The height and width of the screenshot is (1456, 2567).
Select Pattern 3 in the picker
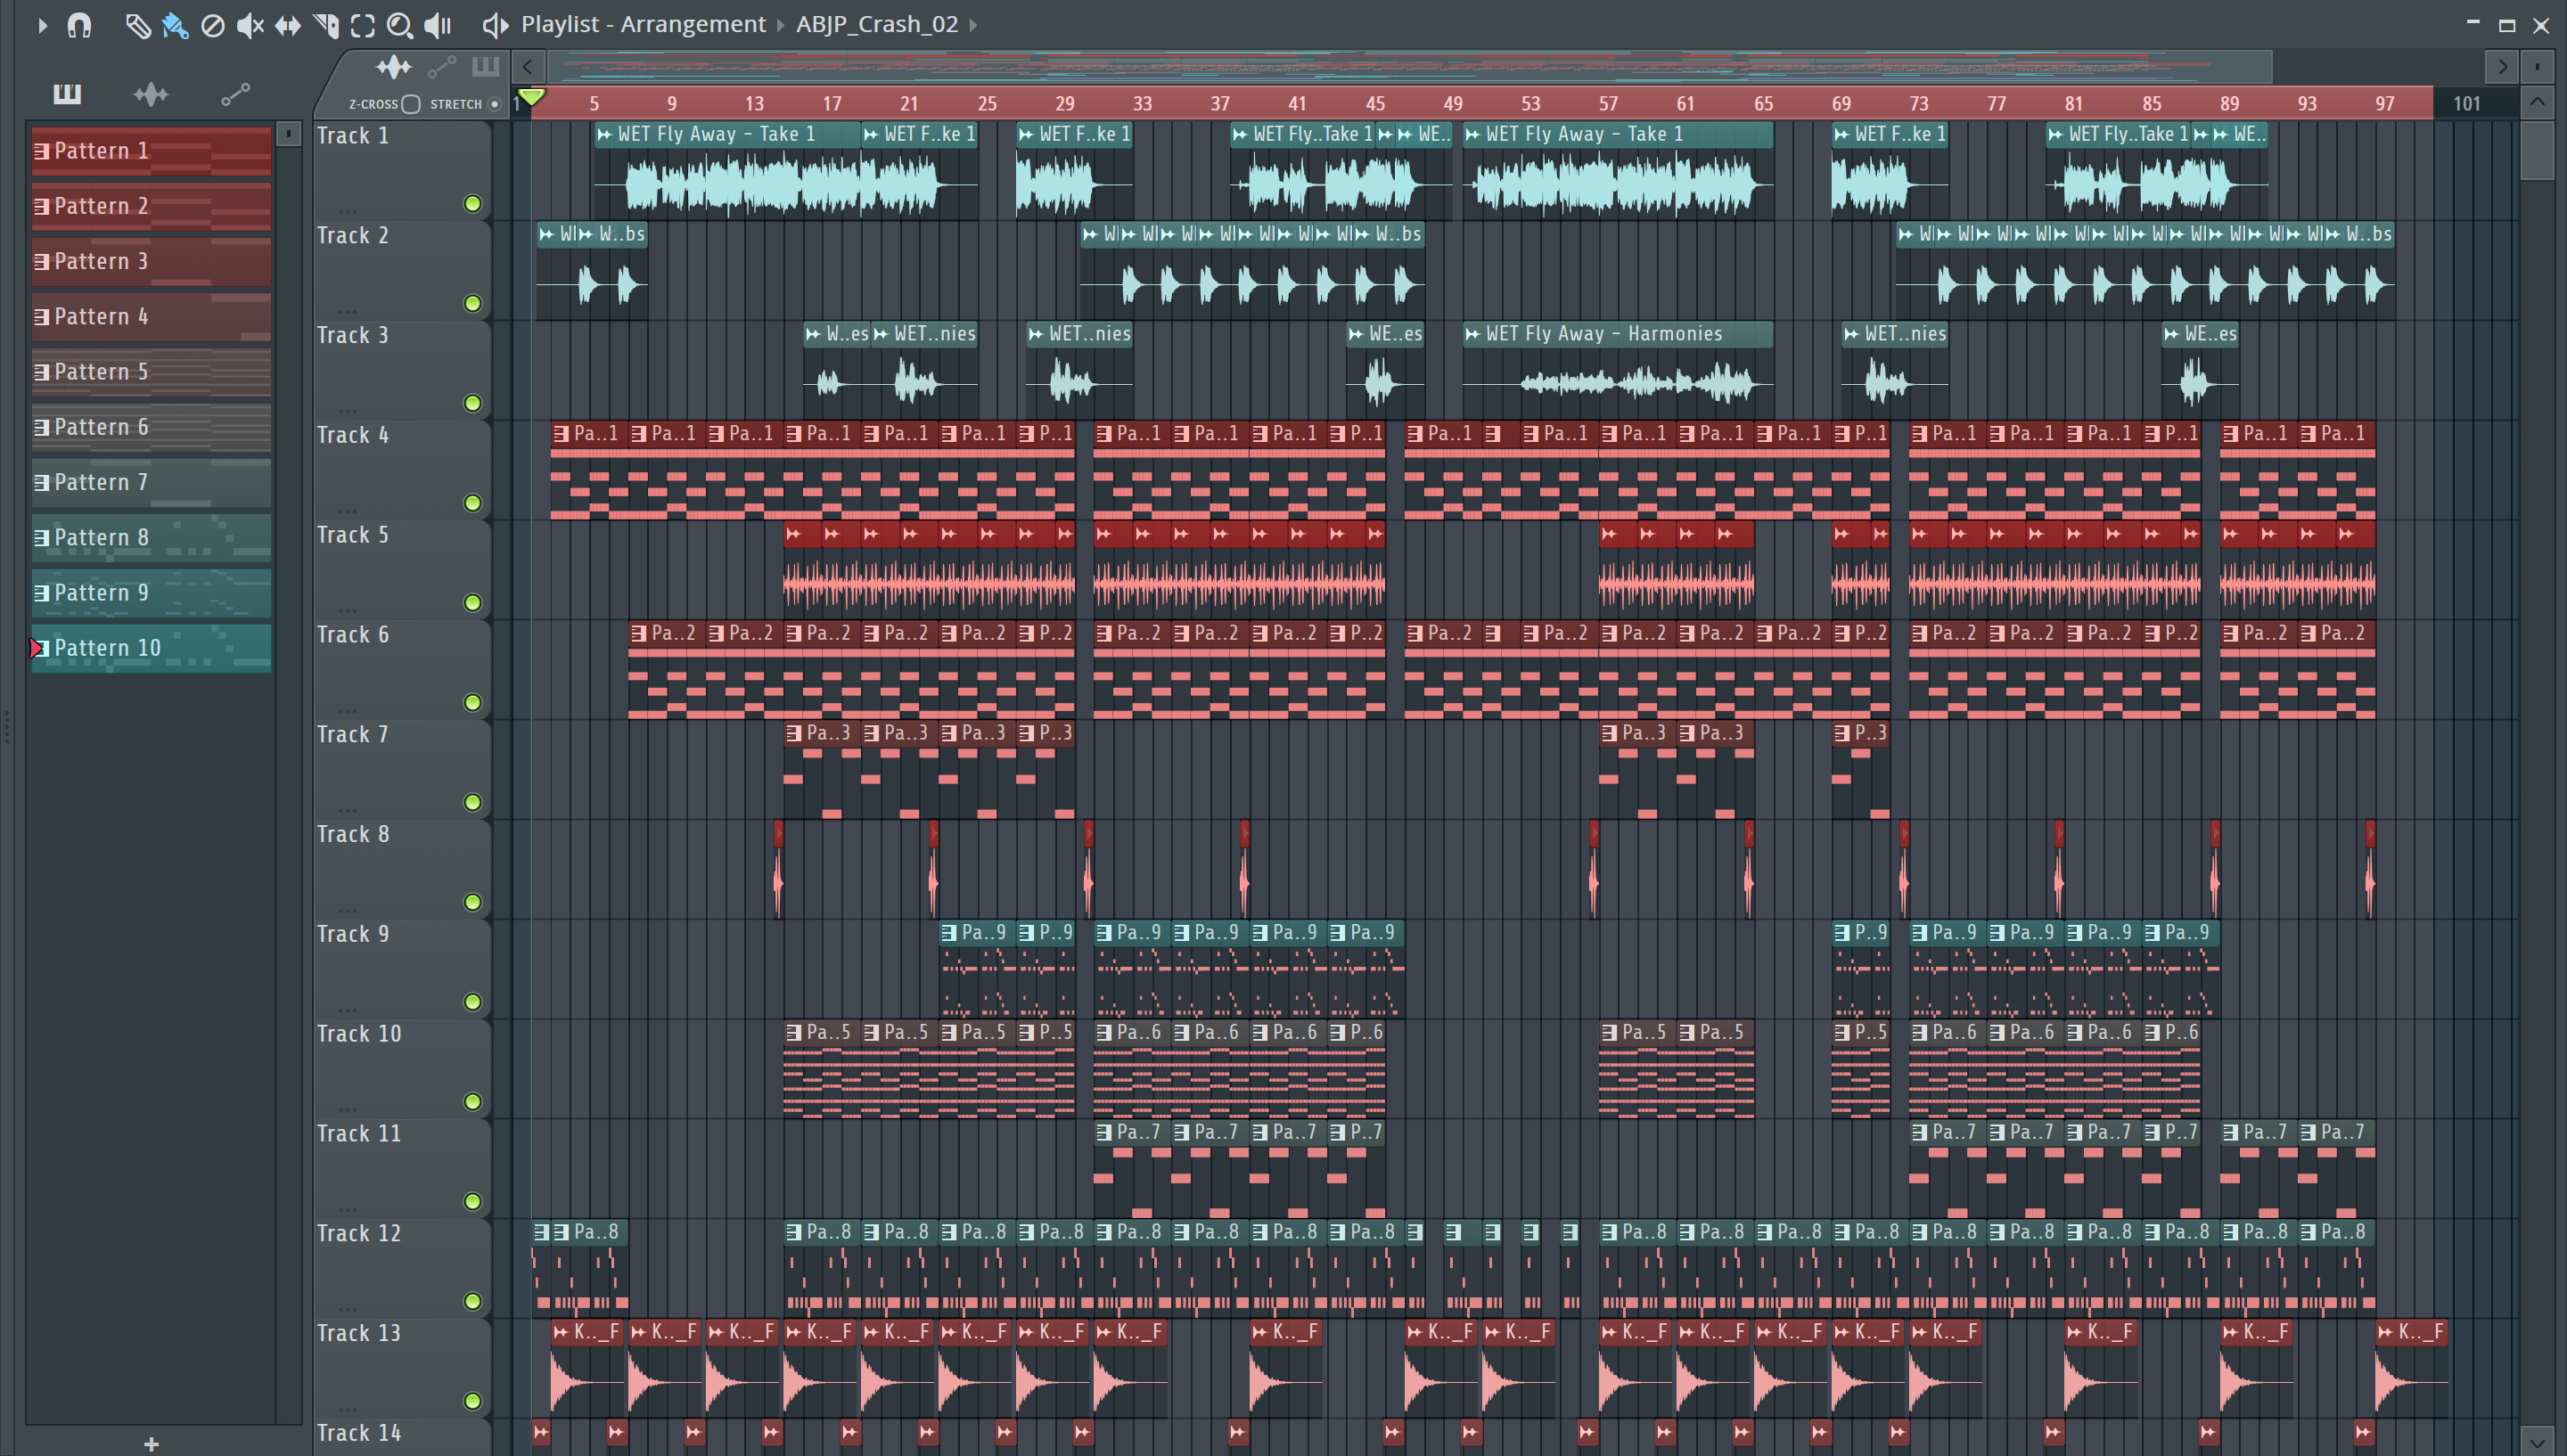(x=151, y=262)
